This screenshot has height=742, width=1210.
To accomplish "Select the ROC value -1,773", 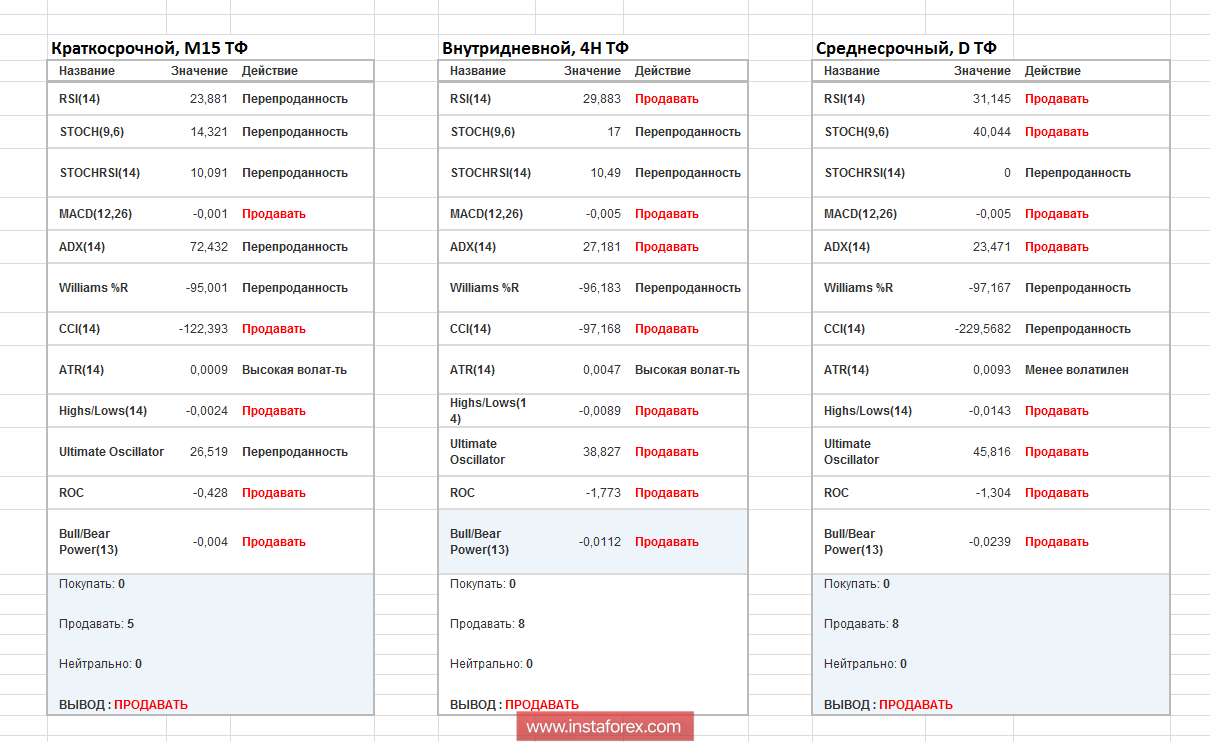I will [x=603, y=493].
